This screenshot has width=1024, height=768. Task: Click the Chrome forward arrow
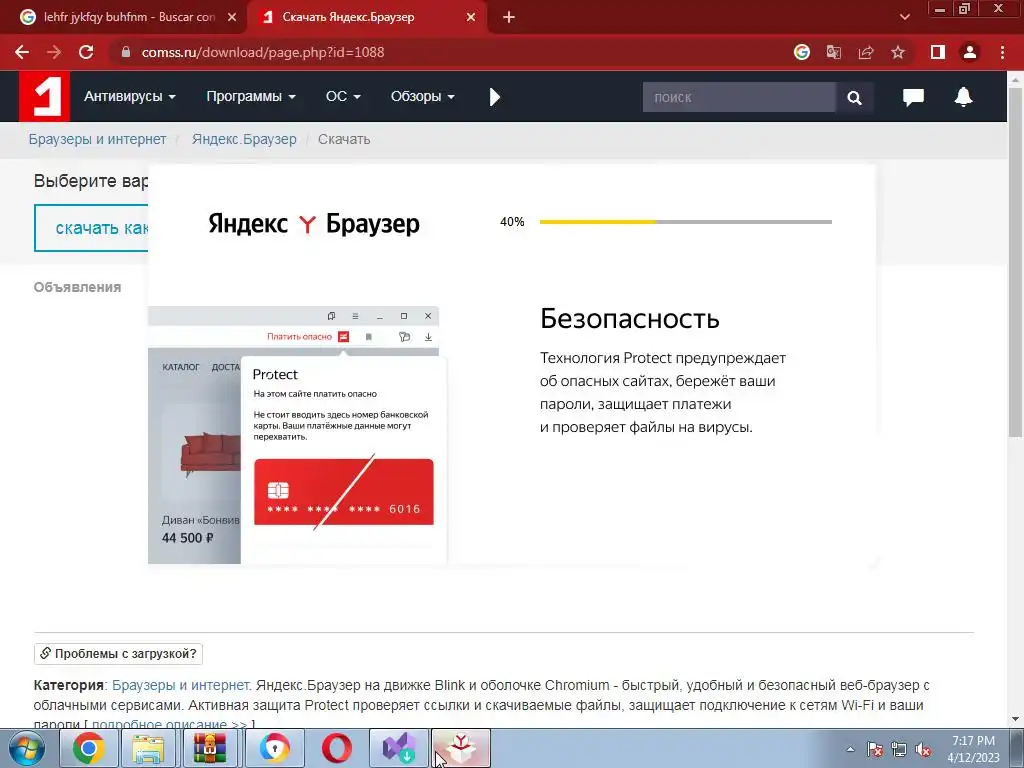click(x=54, y=52)
